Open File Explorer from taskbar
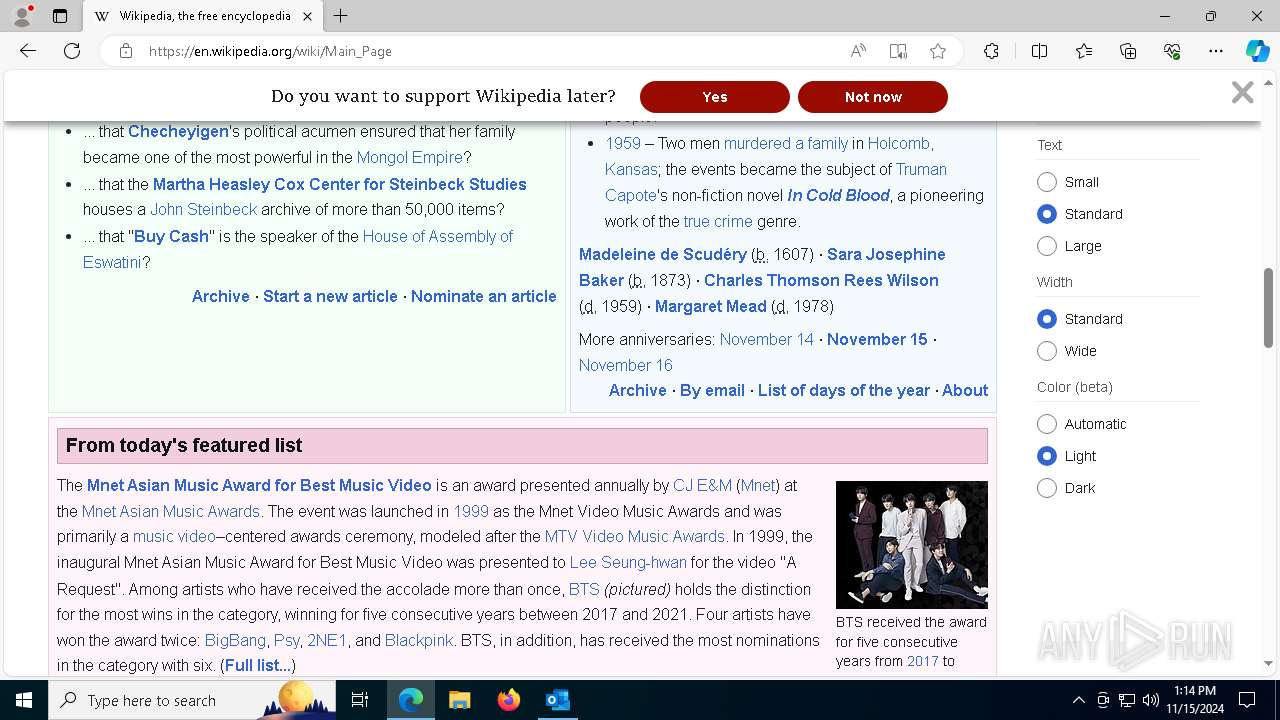Image resolution: width=1280 pixels, height=720 pixels. coord(460,700)
